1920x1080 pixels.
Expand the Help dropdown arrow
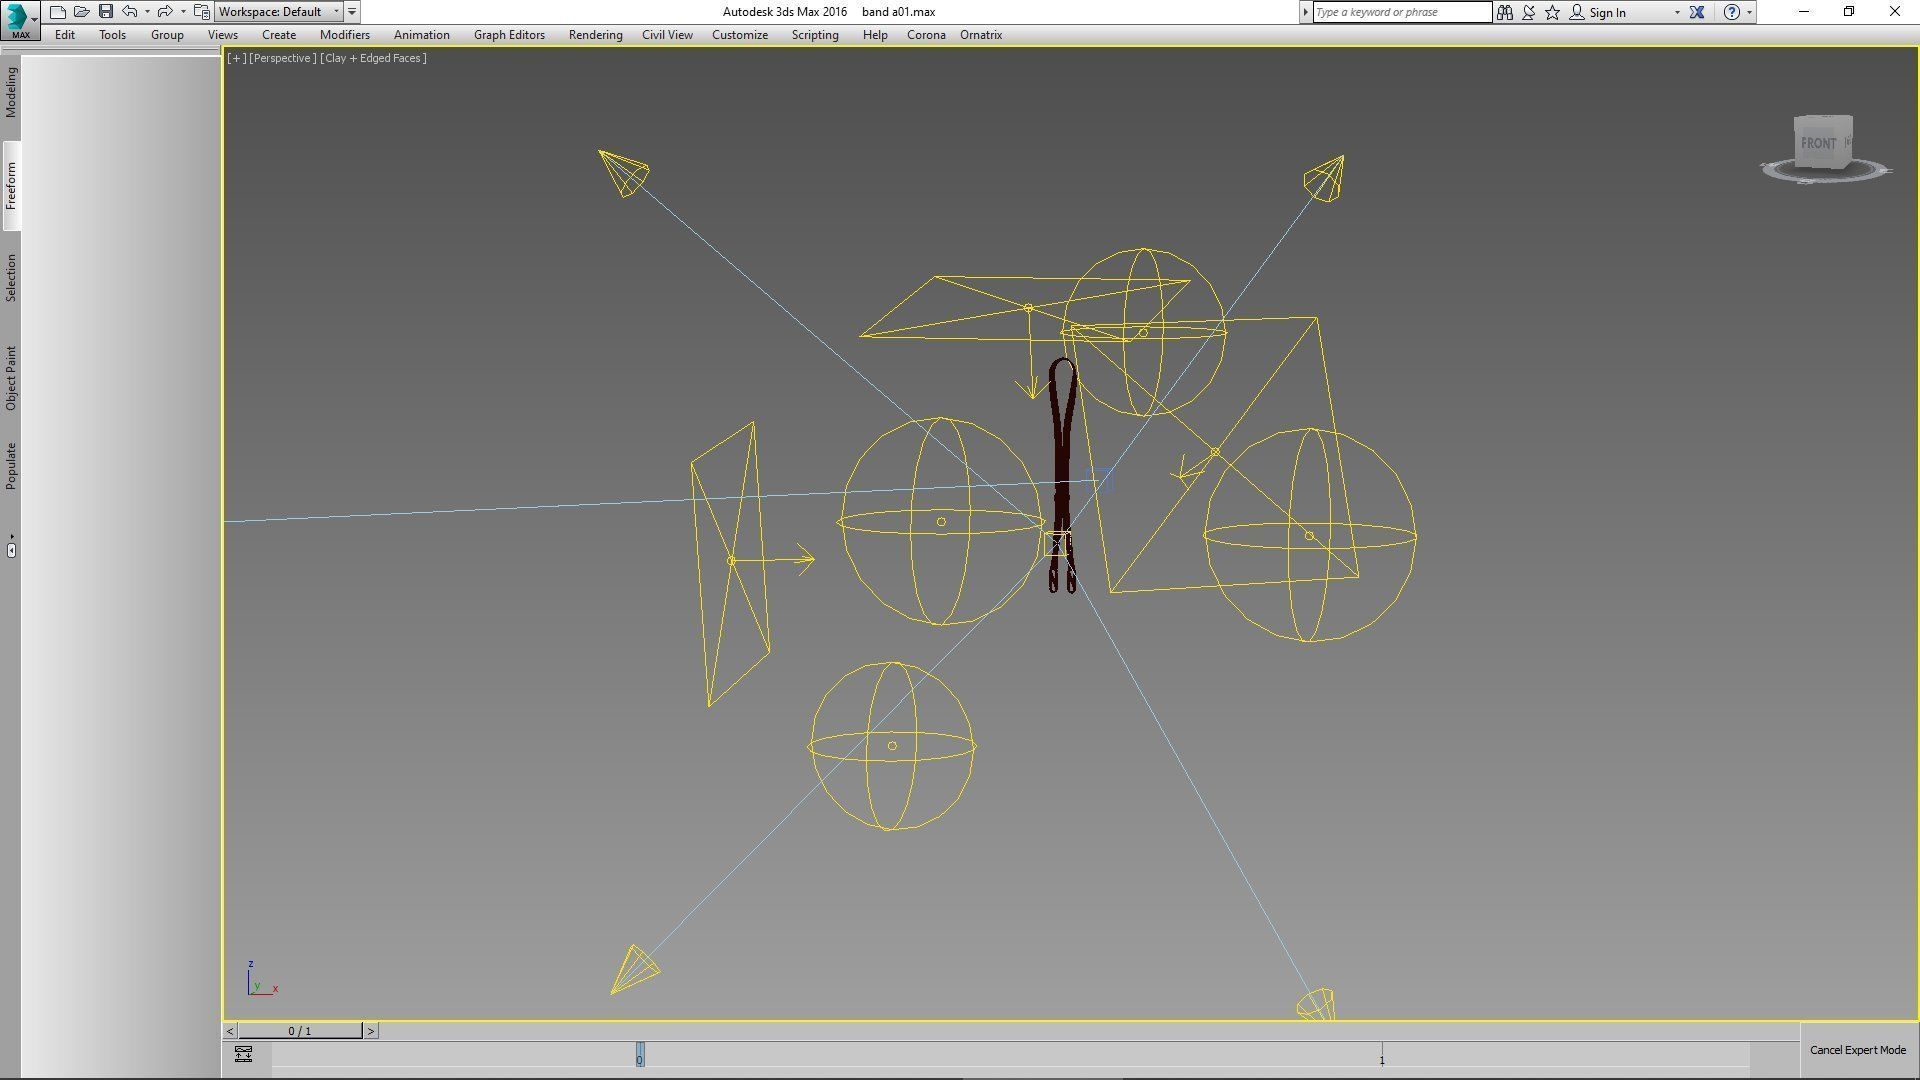click(x=1749, y=13)
